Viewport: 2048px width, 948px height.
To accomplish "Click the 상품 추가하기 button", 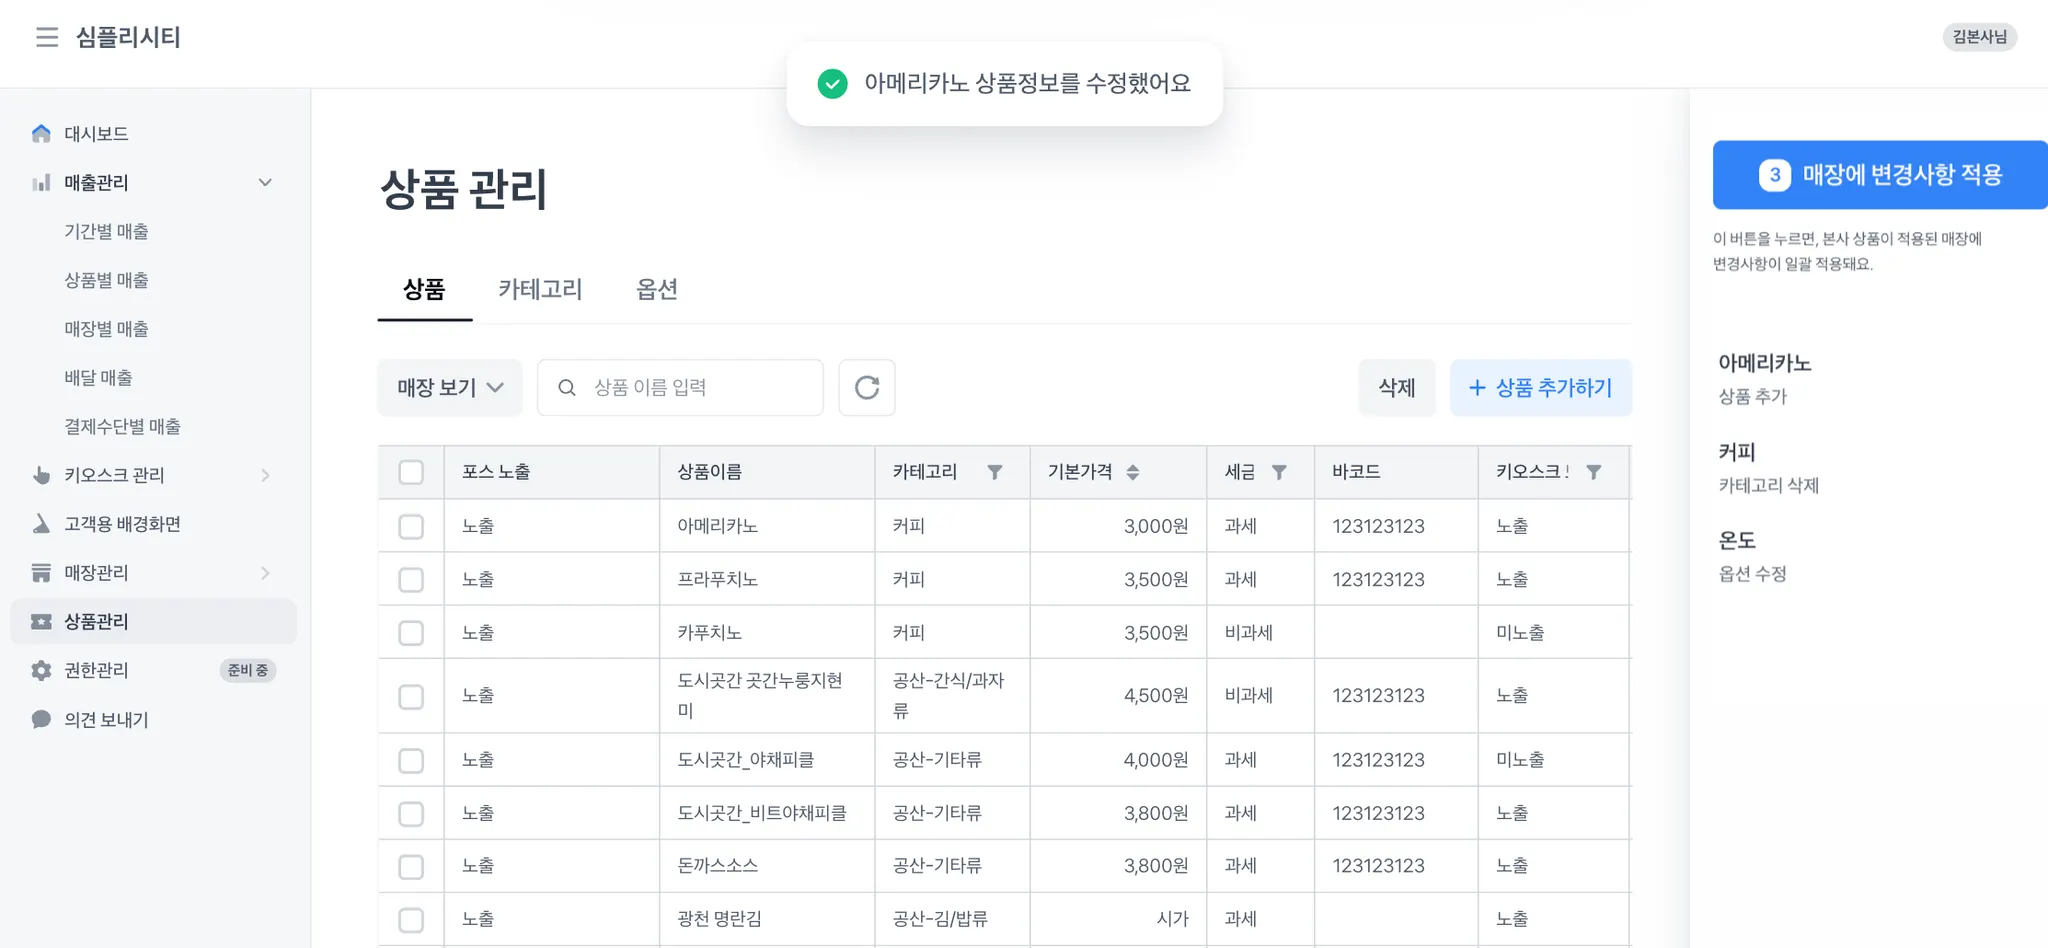I will click(1540, 387).
